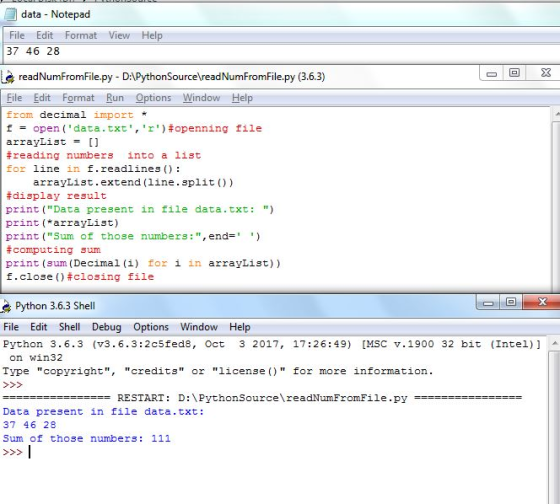Open Format menu in readNumFromFile.py editor

pos(78,98)
